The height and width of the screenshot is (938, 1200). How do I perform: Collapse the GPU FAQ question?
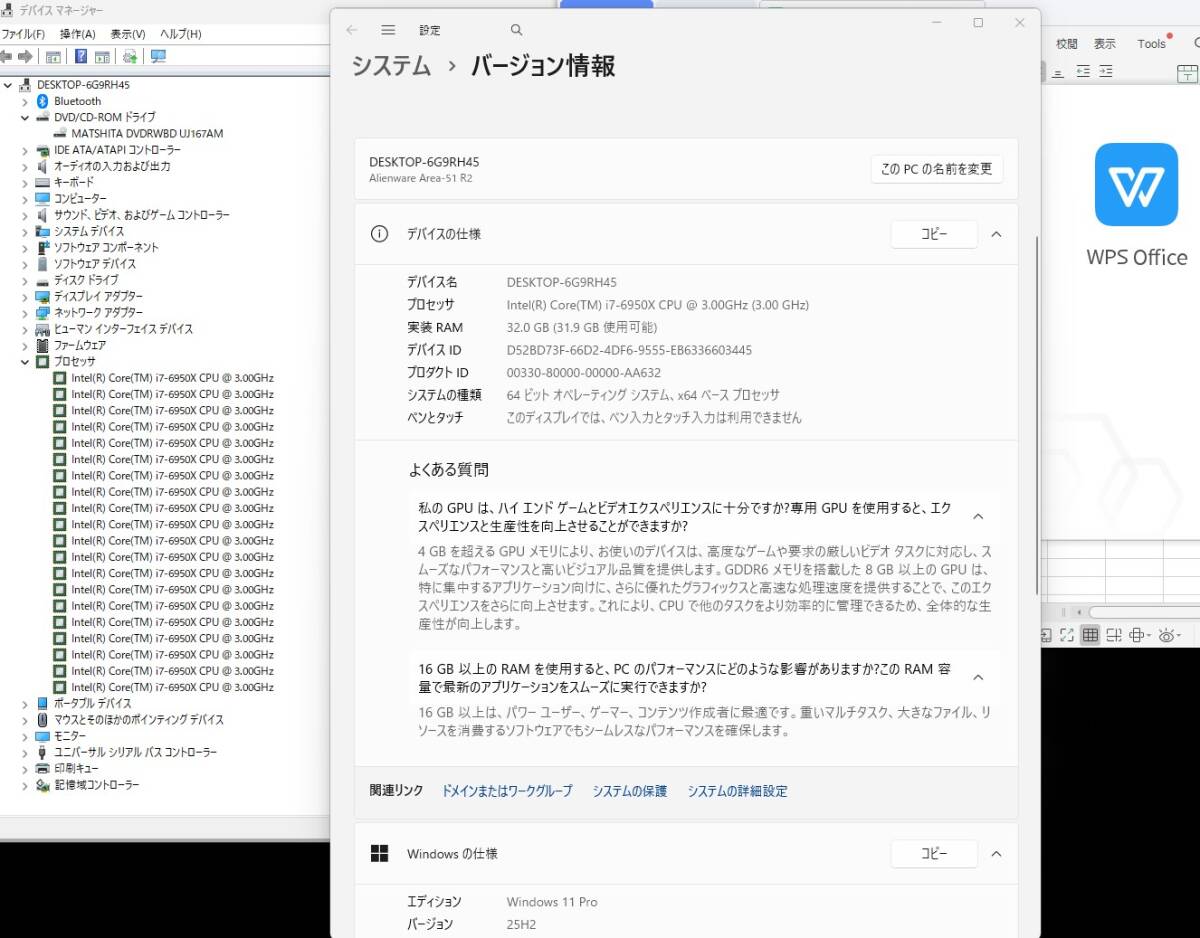point(978,516)
